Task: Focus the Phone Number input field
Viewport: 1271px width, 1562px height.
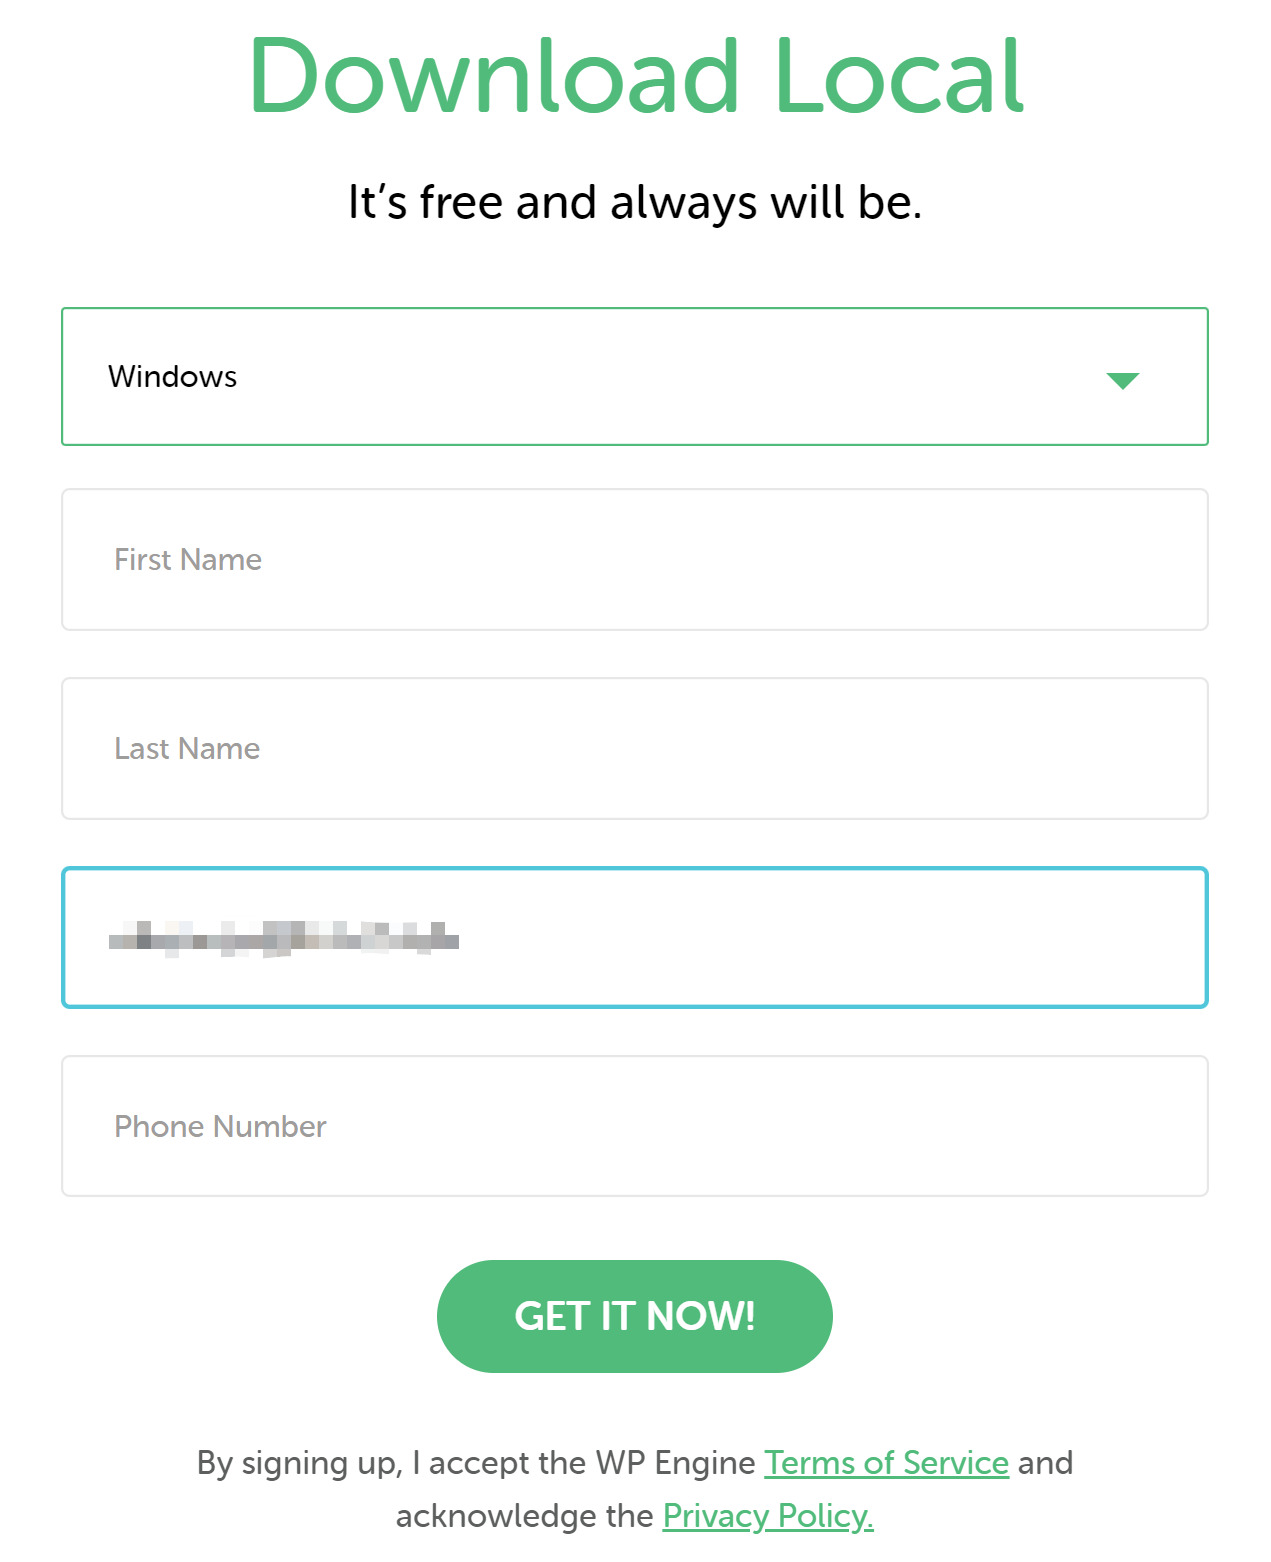Action: tap(634, 1126)
